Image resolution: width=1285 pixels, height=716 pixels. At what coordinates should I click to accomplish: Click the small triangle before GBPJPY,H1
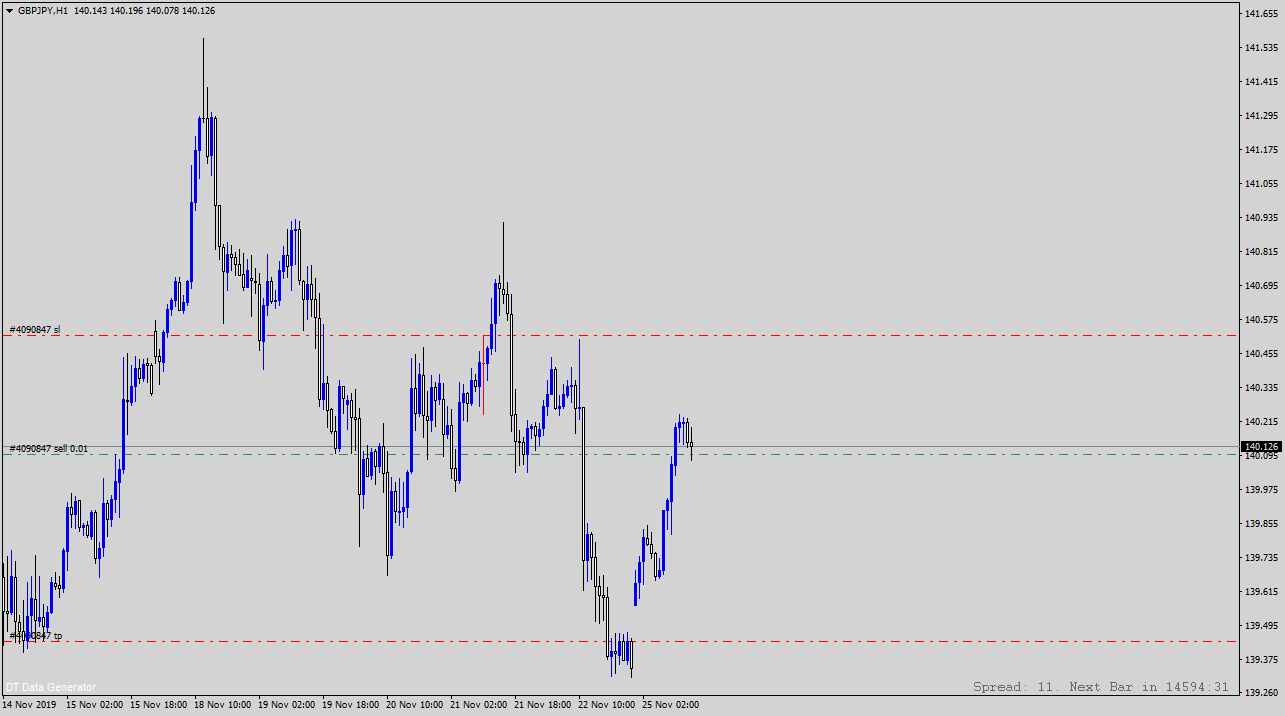click(x=9, y=10)
